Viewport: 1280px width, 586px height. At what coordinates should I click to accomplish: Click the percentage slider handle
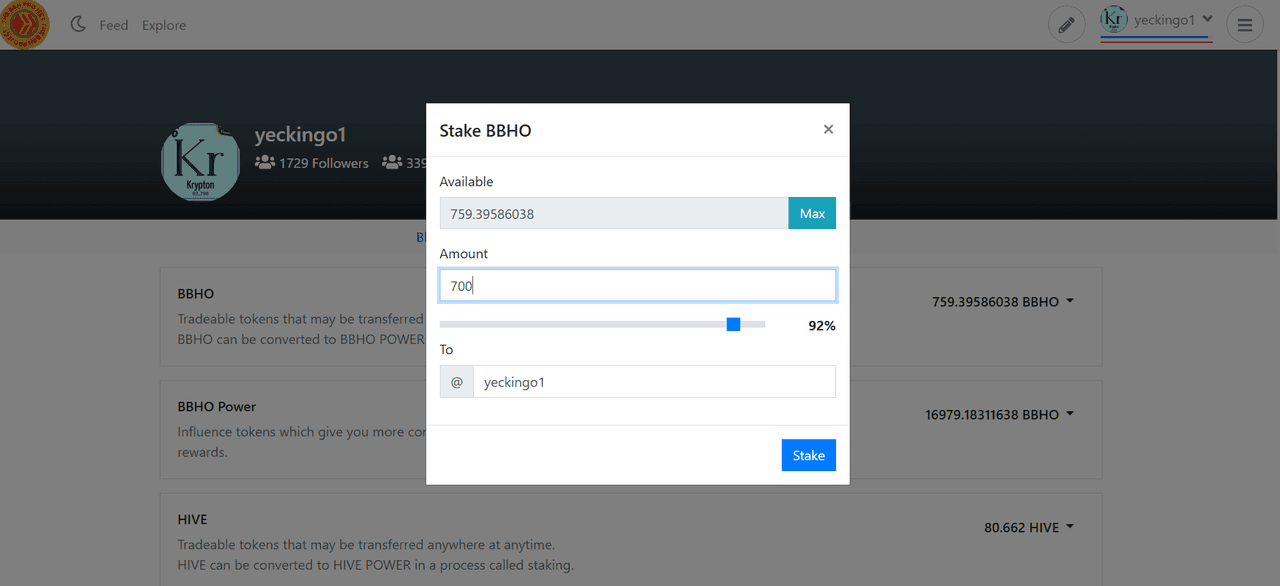click(733, 324)
